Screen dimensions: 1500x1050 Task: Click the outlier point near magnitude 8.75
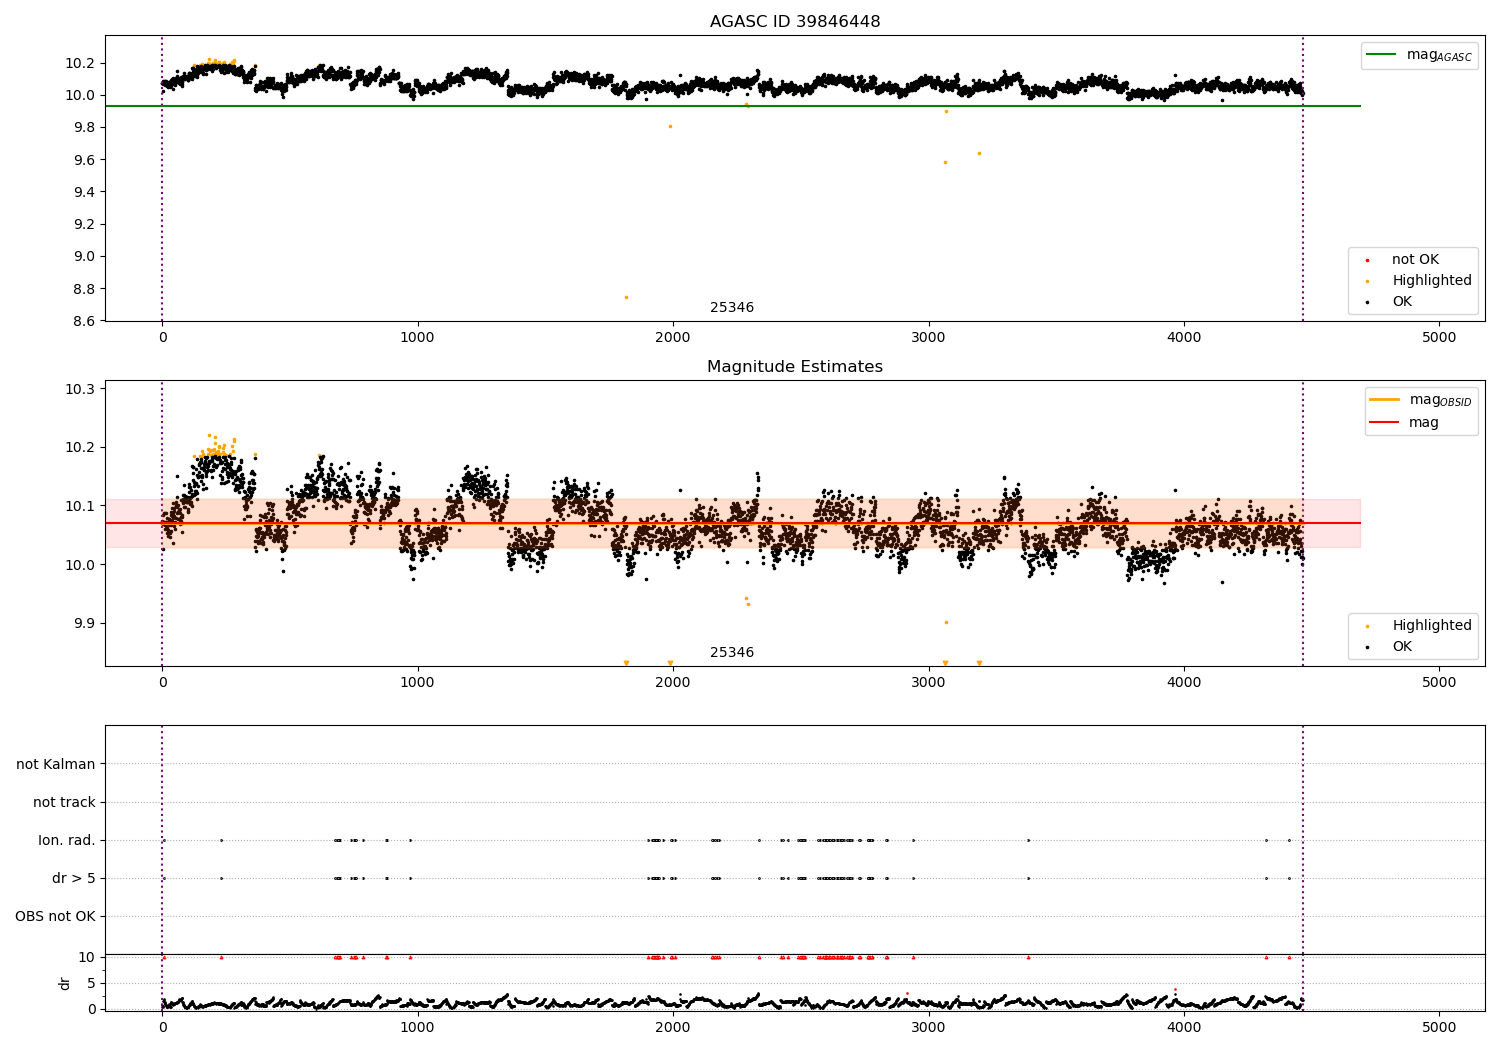(x=626, y=297)
